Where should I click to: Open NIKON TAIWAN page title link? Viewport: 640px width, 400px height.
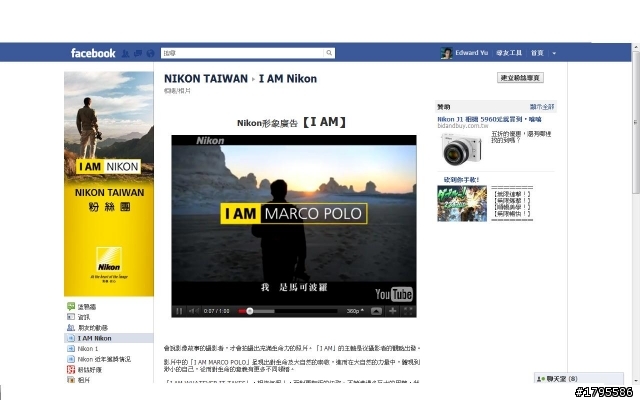(x=206, y=78)
